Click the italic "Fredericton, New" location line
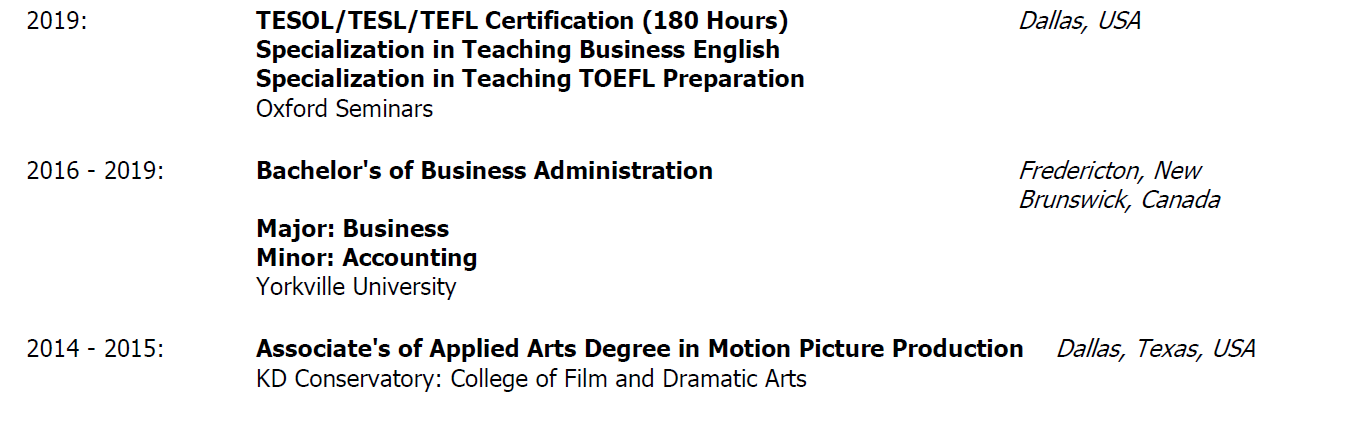1345x423 pixels. click(x=1110, y=171)
